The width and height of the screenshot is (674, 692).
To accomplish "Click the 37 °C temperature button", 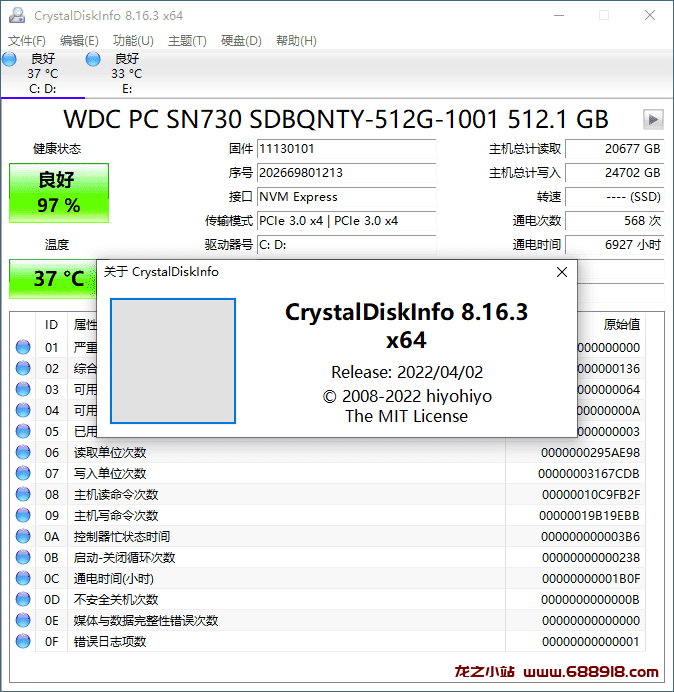I will point(53,279).
